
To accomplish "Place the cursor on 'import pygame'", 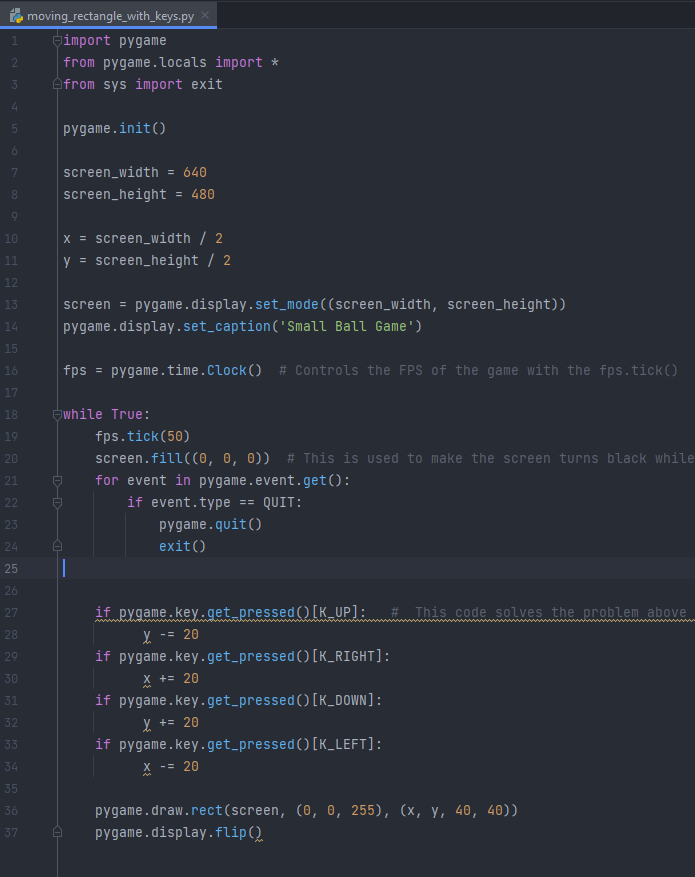I will [x=115, y=40].
